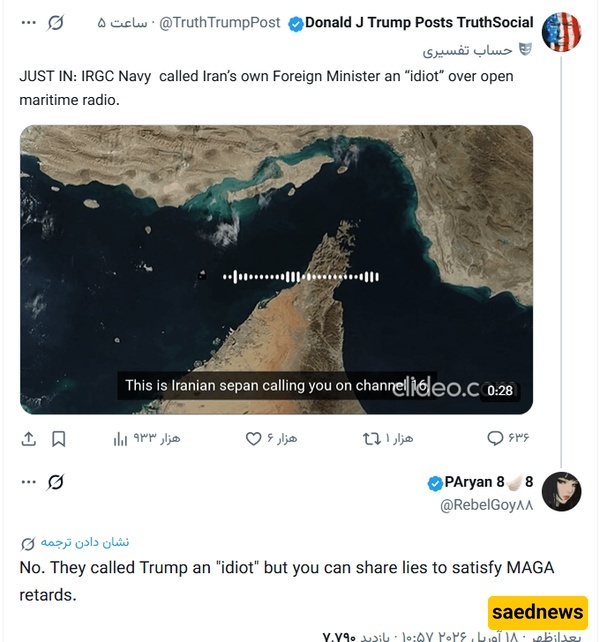Open Donald J Trump Posts TruthSocial profile avatar

tap(561, 33)
